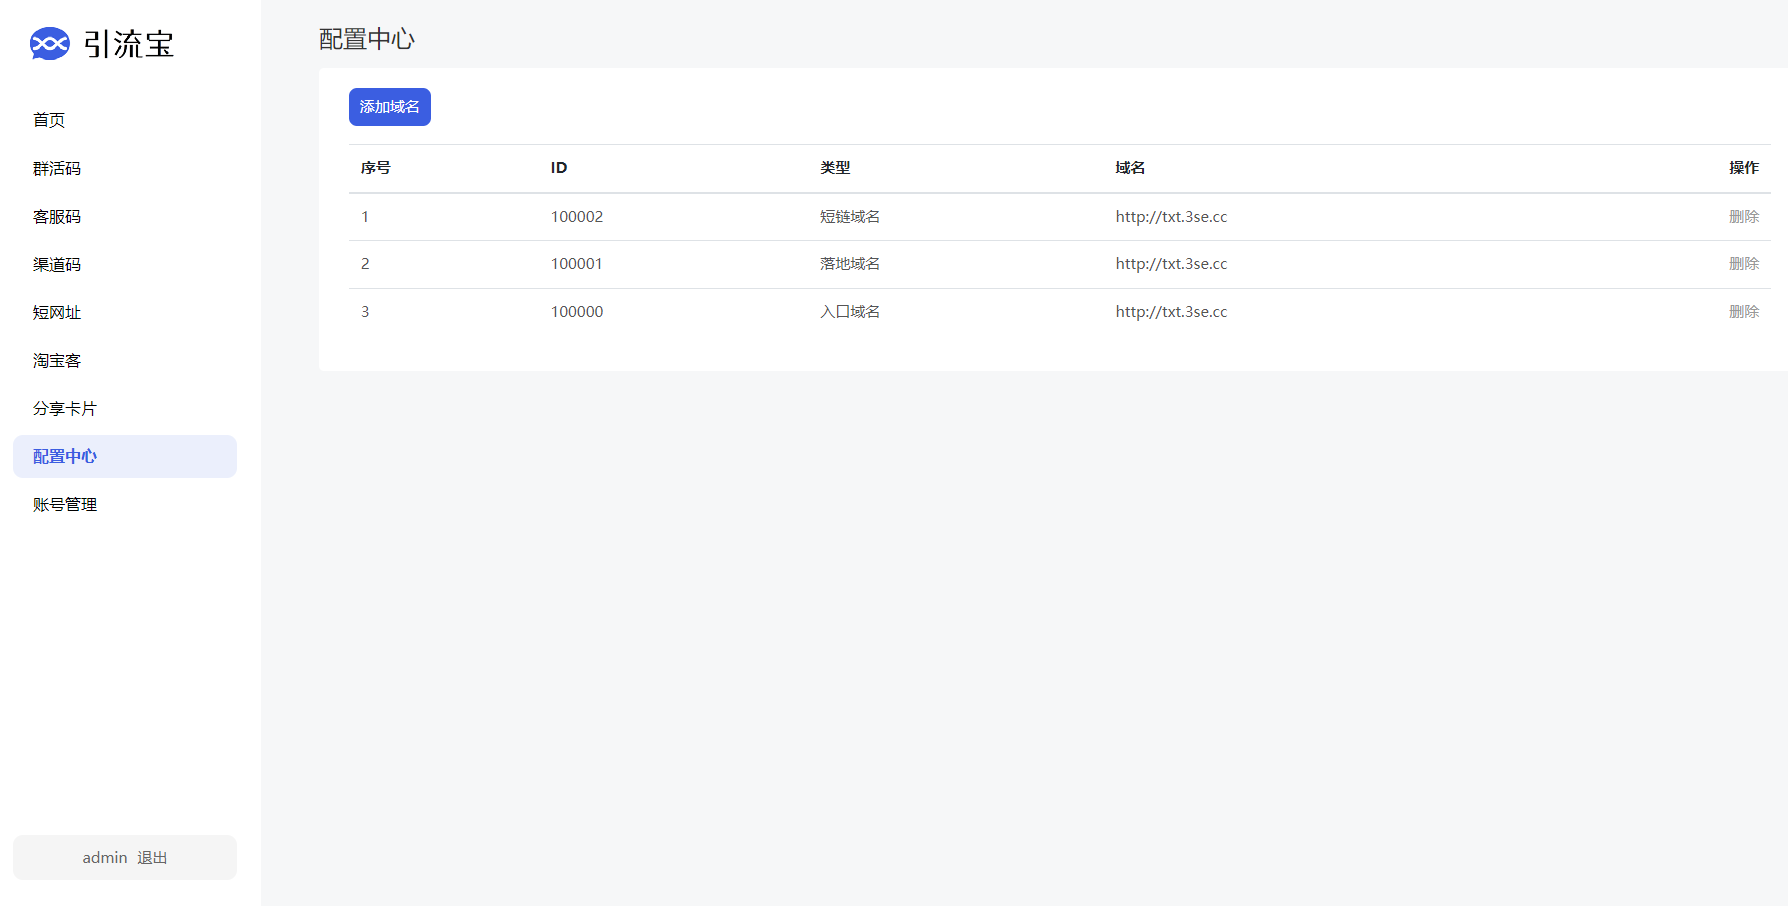Click ID 100001 cell
1788x906 pixels.
577,263
